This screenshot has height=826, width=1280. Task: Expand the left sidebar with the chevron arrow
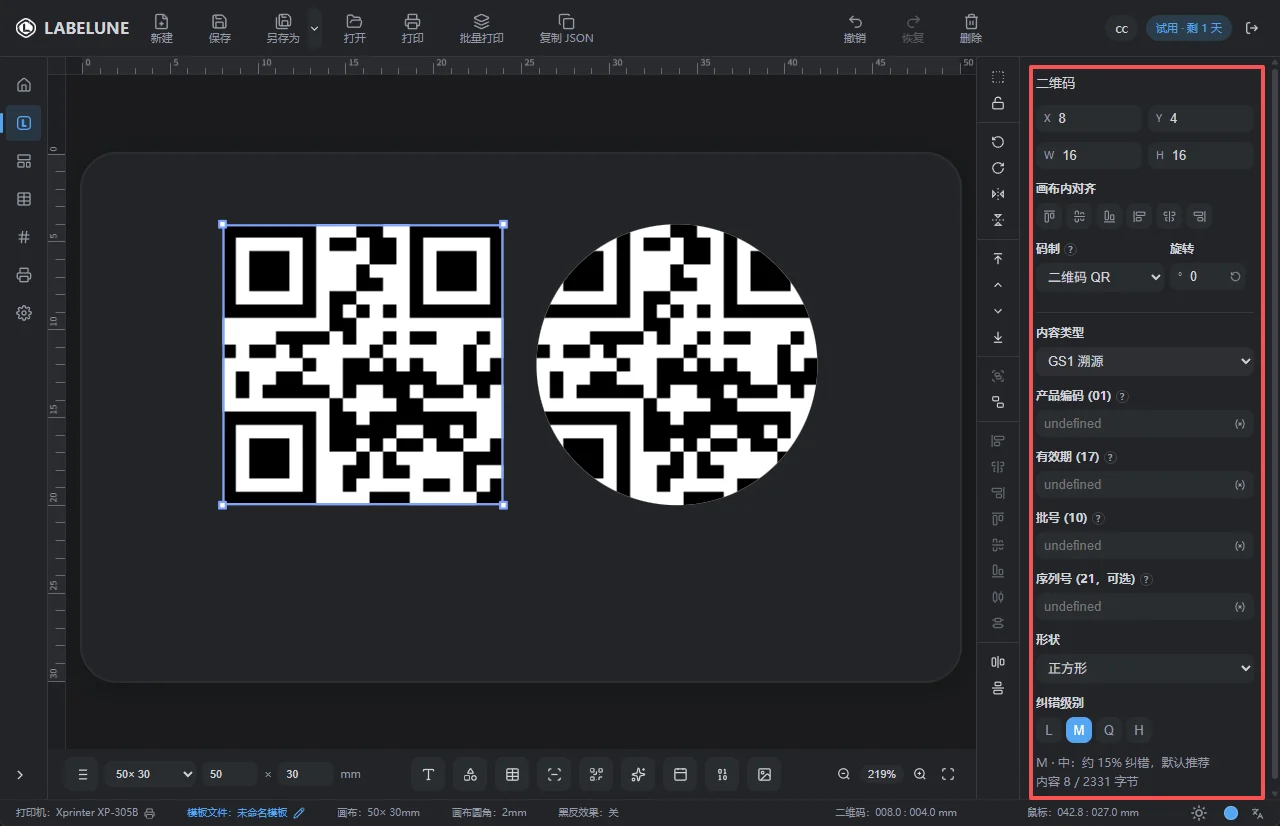pos(20,774)
